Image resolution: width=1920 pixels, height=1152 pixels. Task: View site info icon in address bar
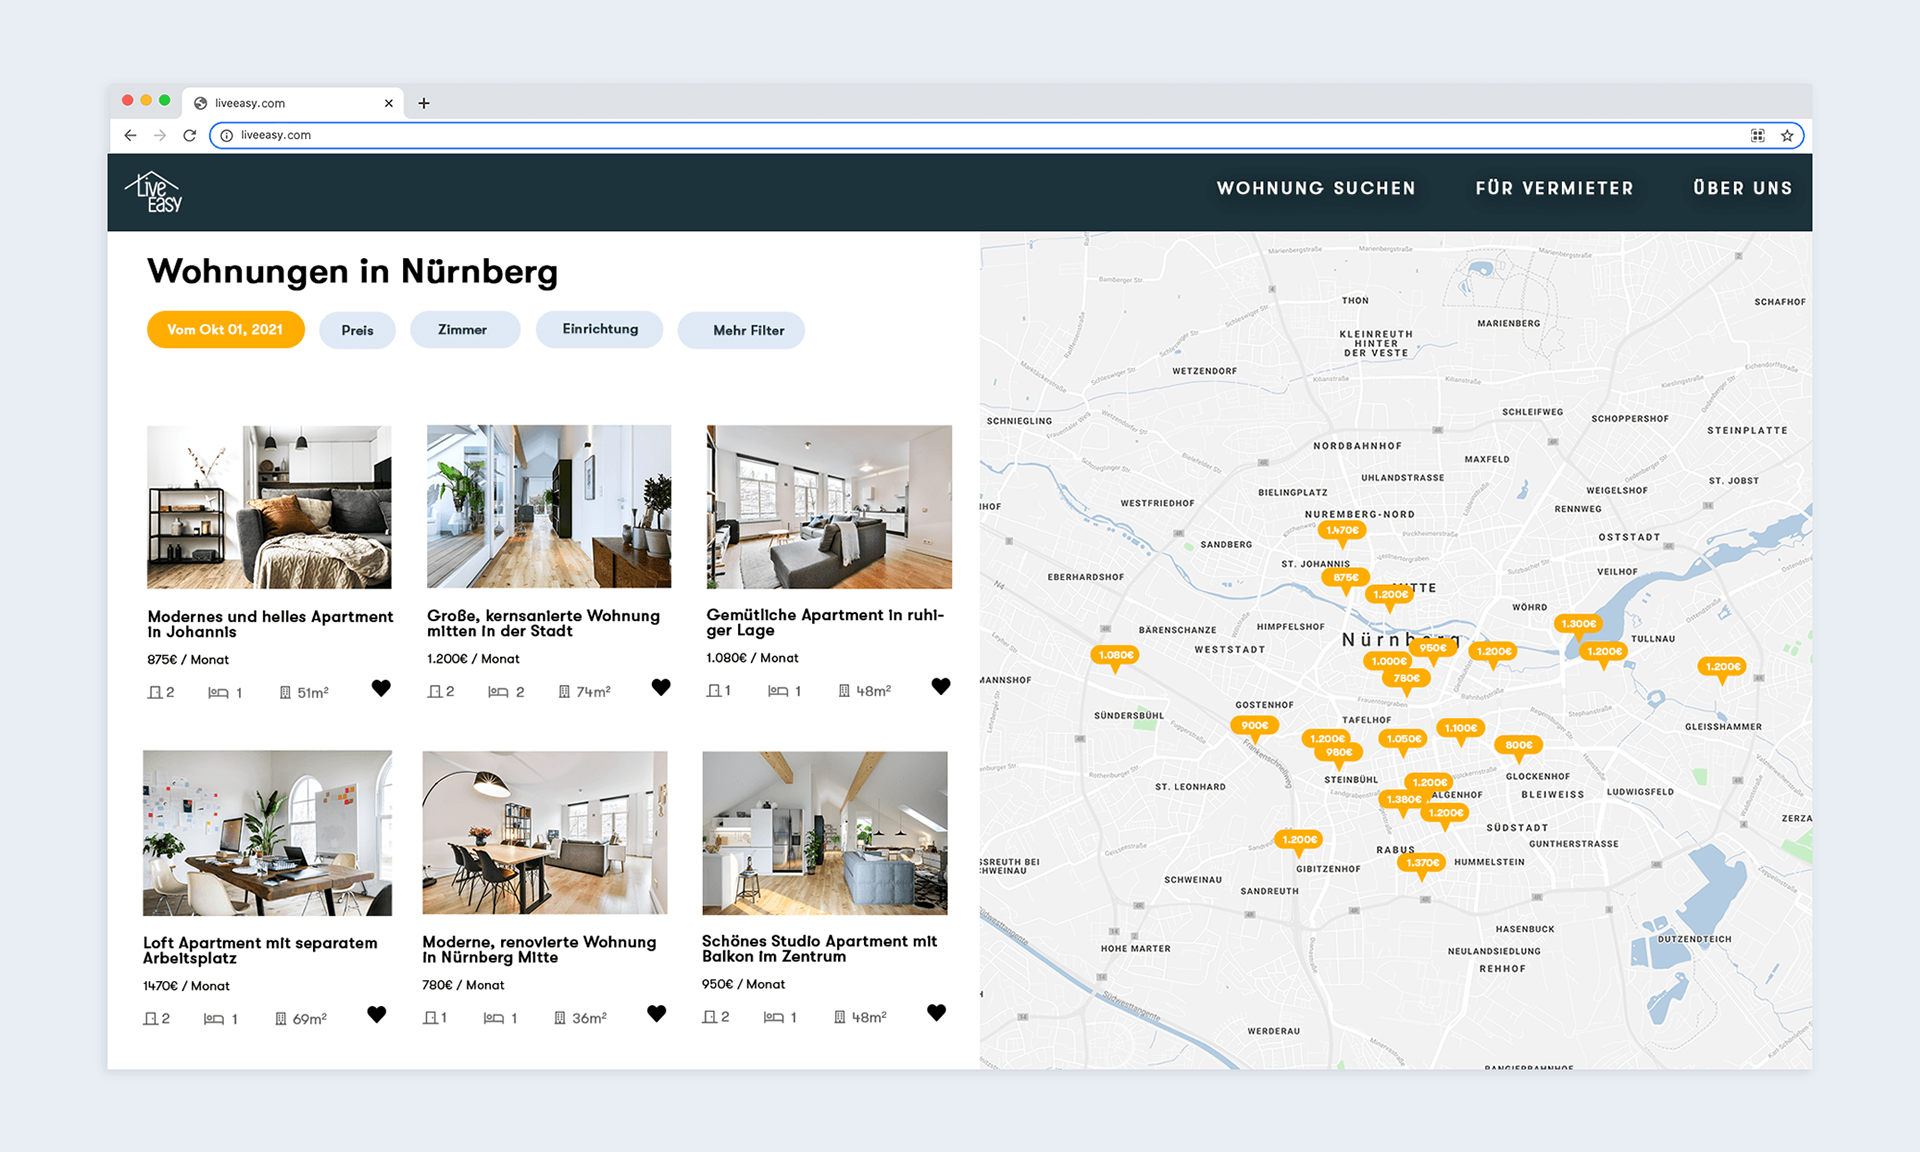[x=227, y=135]
